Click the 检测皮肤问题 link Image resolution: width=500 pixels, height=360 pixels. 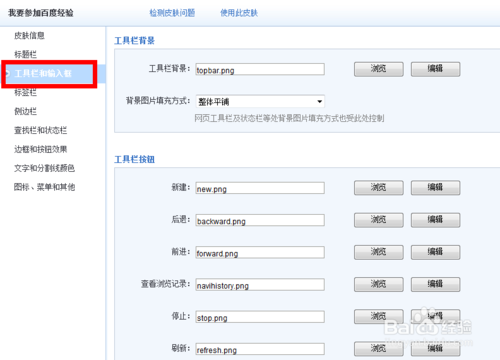pos(172,13)
